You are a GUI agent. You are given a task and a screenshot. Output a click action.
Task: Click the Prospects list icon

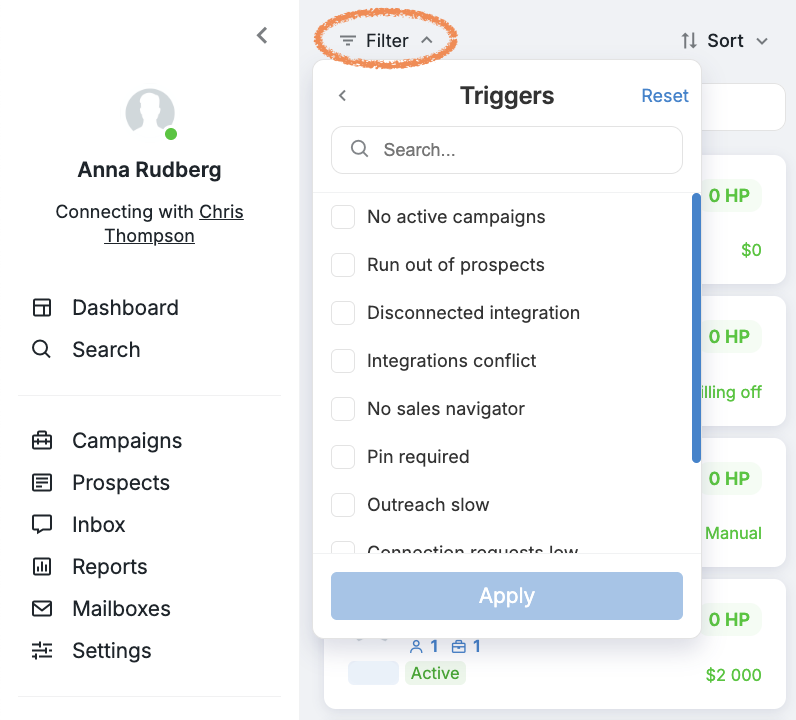(42, 482)
